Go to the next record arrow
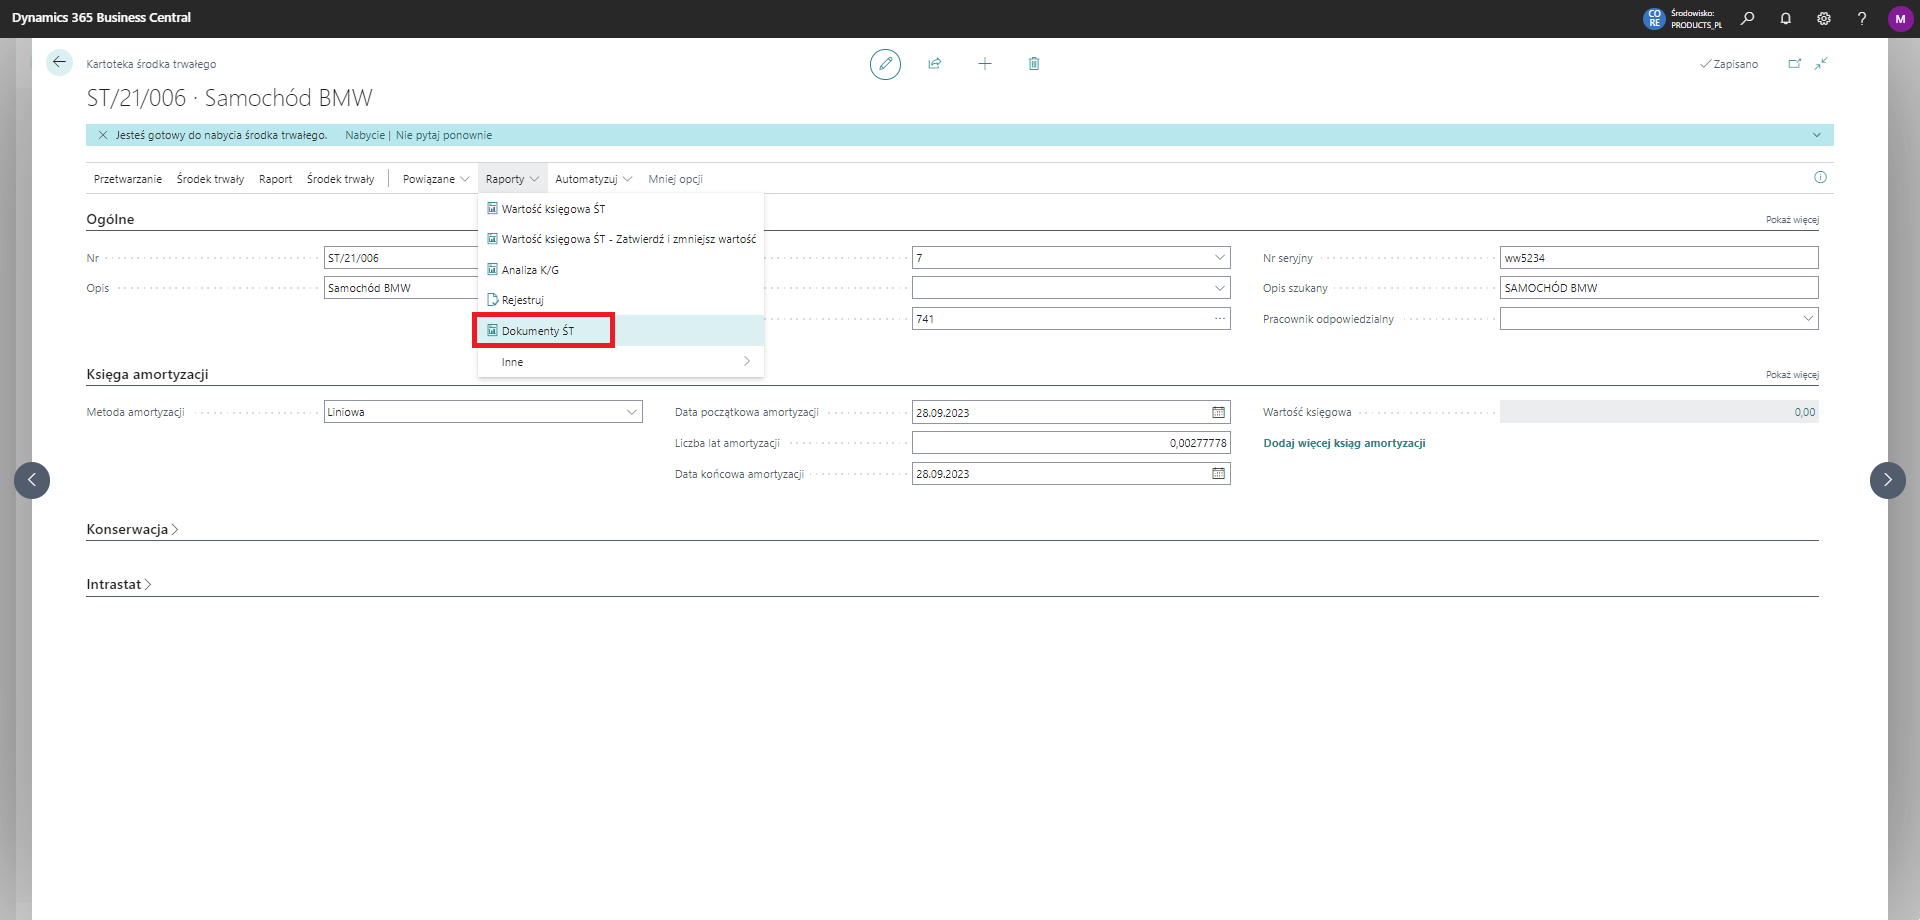1920x920 pixels. tap(1888, 480)
